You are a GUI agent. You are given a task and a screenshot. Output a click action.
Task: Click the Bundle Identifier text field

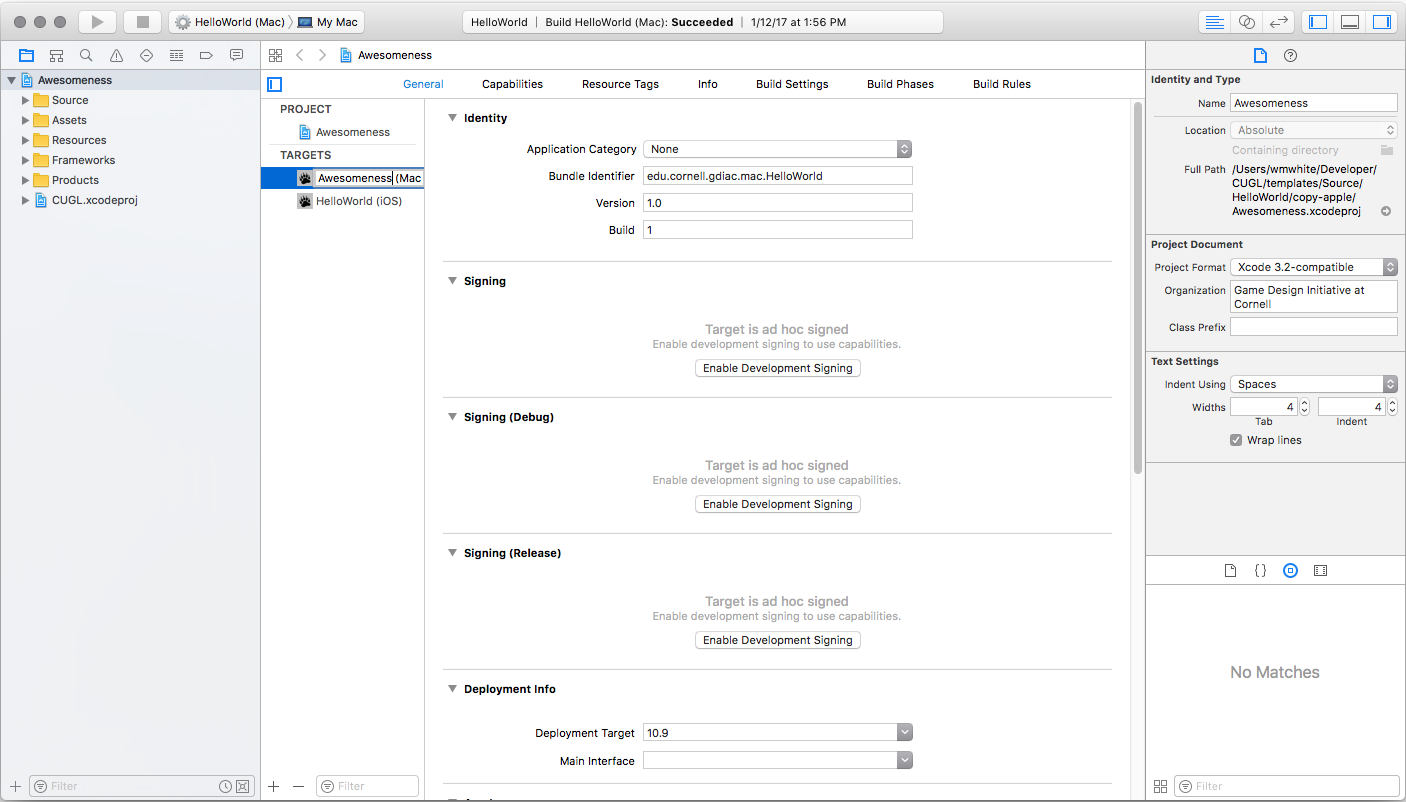tap(778, 176)
